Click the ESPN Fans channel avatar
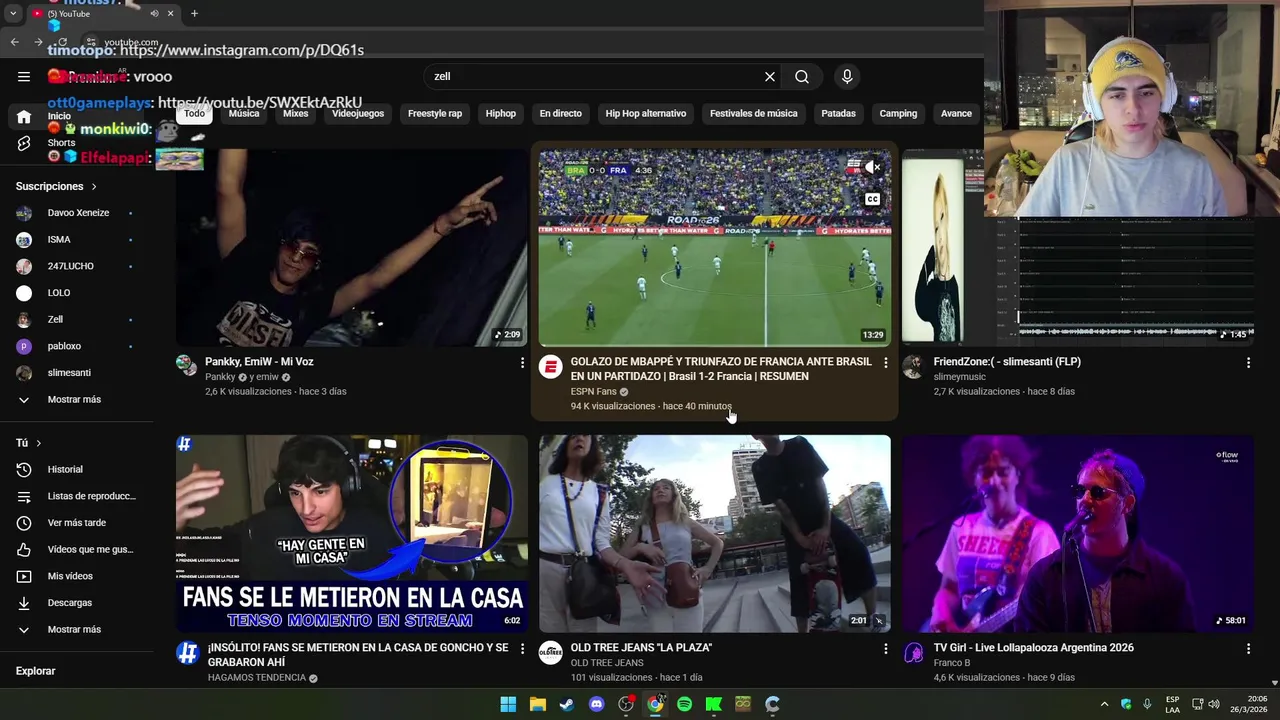 click(550, 366)
